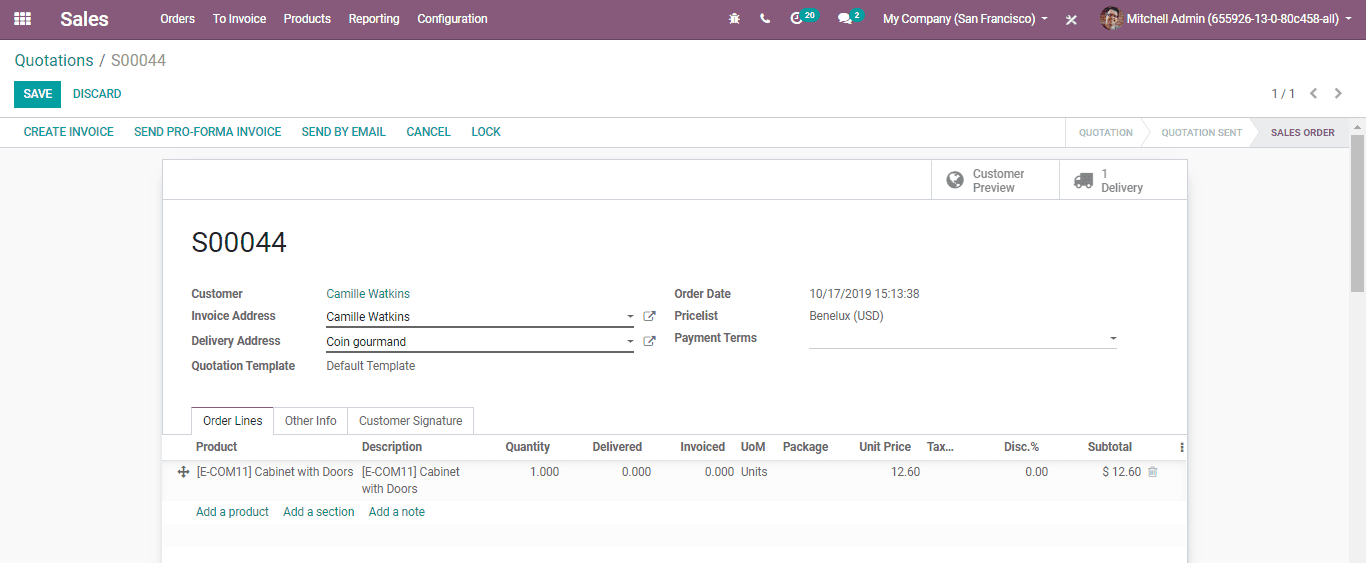The height and width of the screenshot is (563, 1366).
Task: Click the Delivery Address input field
Action: (472, 342)
